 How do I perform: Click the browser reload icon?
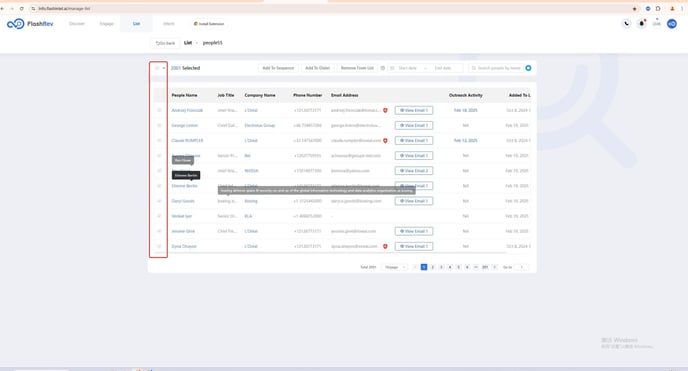pyautogui.click(x=22, y=8)
